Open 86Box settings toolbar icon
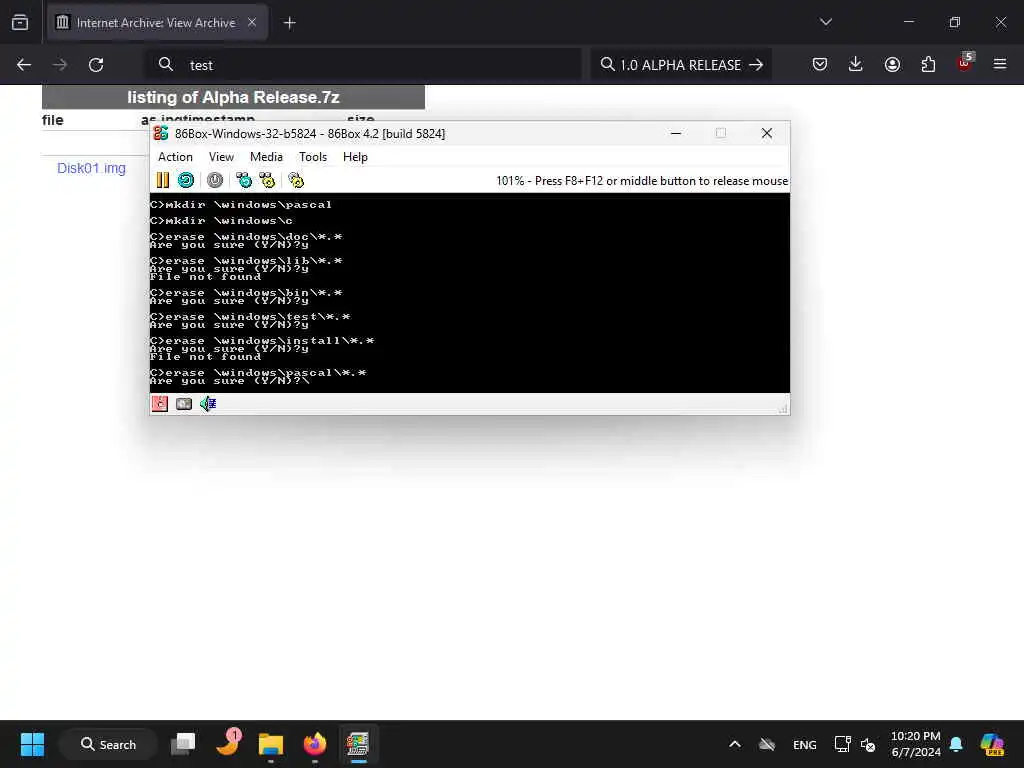The image size is (1024, 768). (296, 180)
